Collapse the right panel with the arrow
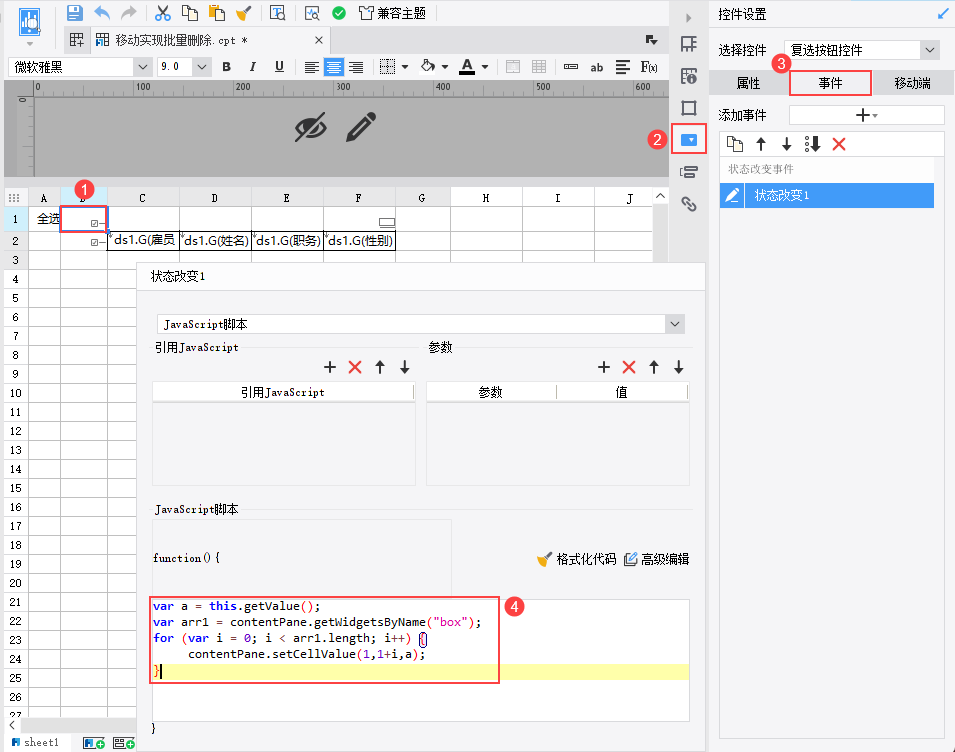The height and width of the screenshot is (752, 955). click(x=688, y=18)
